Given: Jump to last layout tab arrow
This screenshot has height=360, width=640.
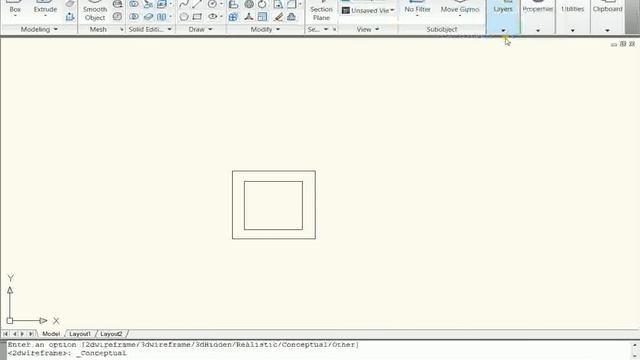Looking at the screenshot, I should [x=31, y=334].
